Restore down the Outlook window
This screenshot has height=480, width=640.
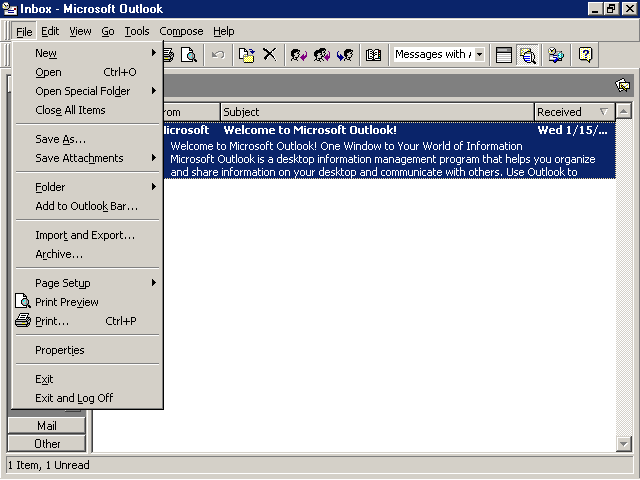point(611,9)
